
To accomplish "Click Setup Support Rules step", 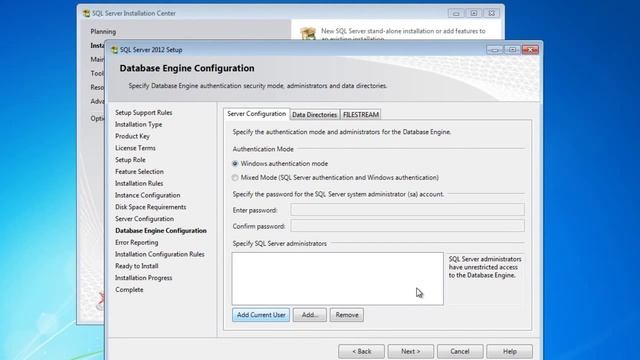I will (x=143, y=113).
